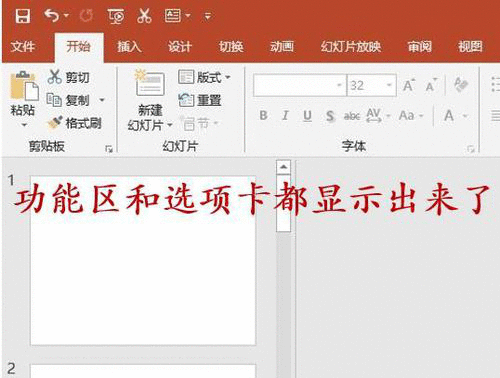Expand the 粘贴 options arrow
This screenshot has width=500, height=378.
(24, 125)
